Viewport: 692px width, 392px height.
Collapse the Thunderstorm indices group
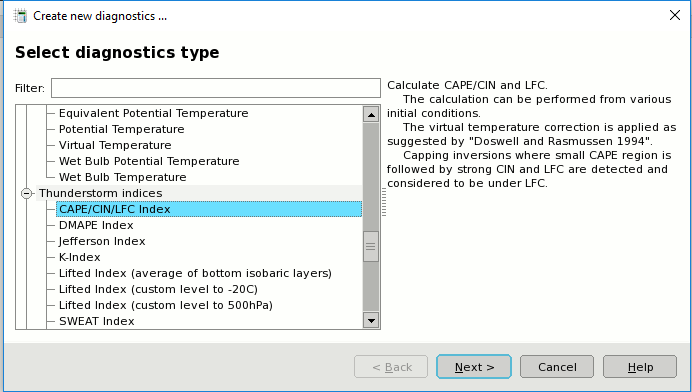coord(26,193)
